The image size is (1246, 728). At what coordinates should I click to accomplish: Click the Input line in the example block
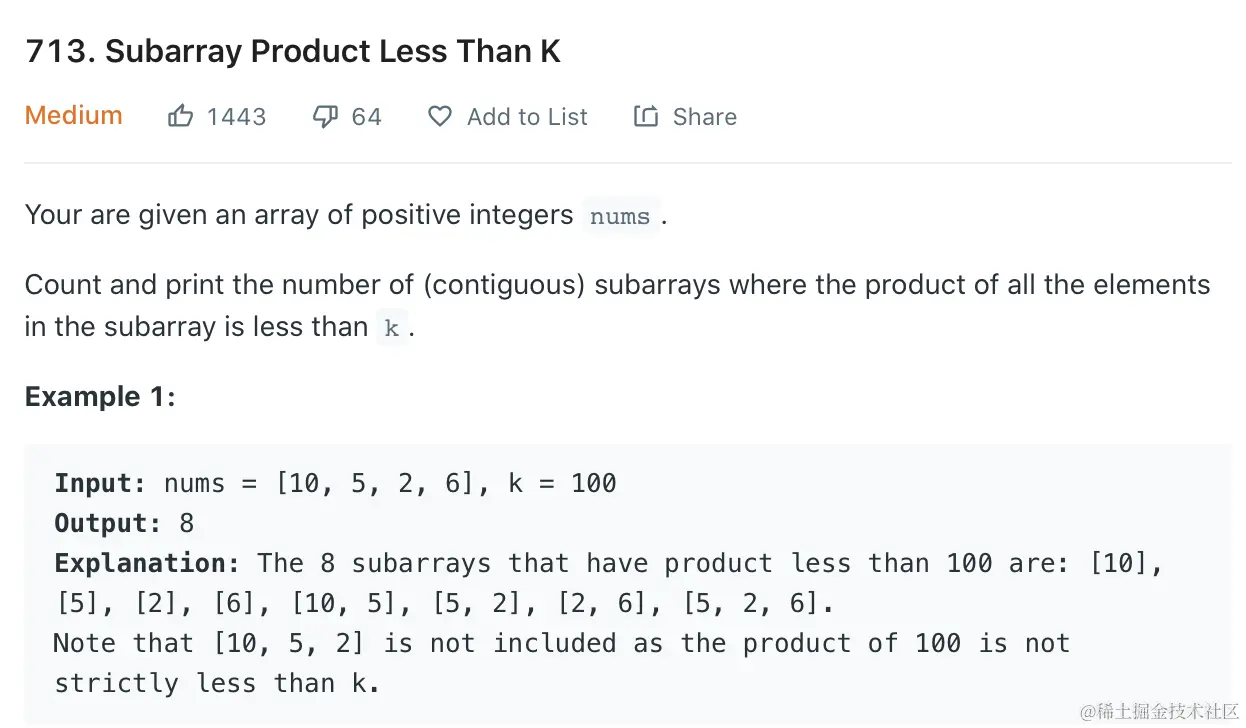coord(335,484)
